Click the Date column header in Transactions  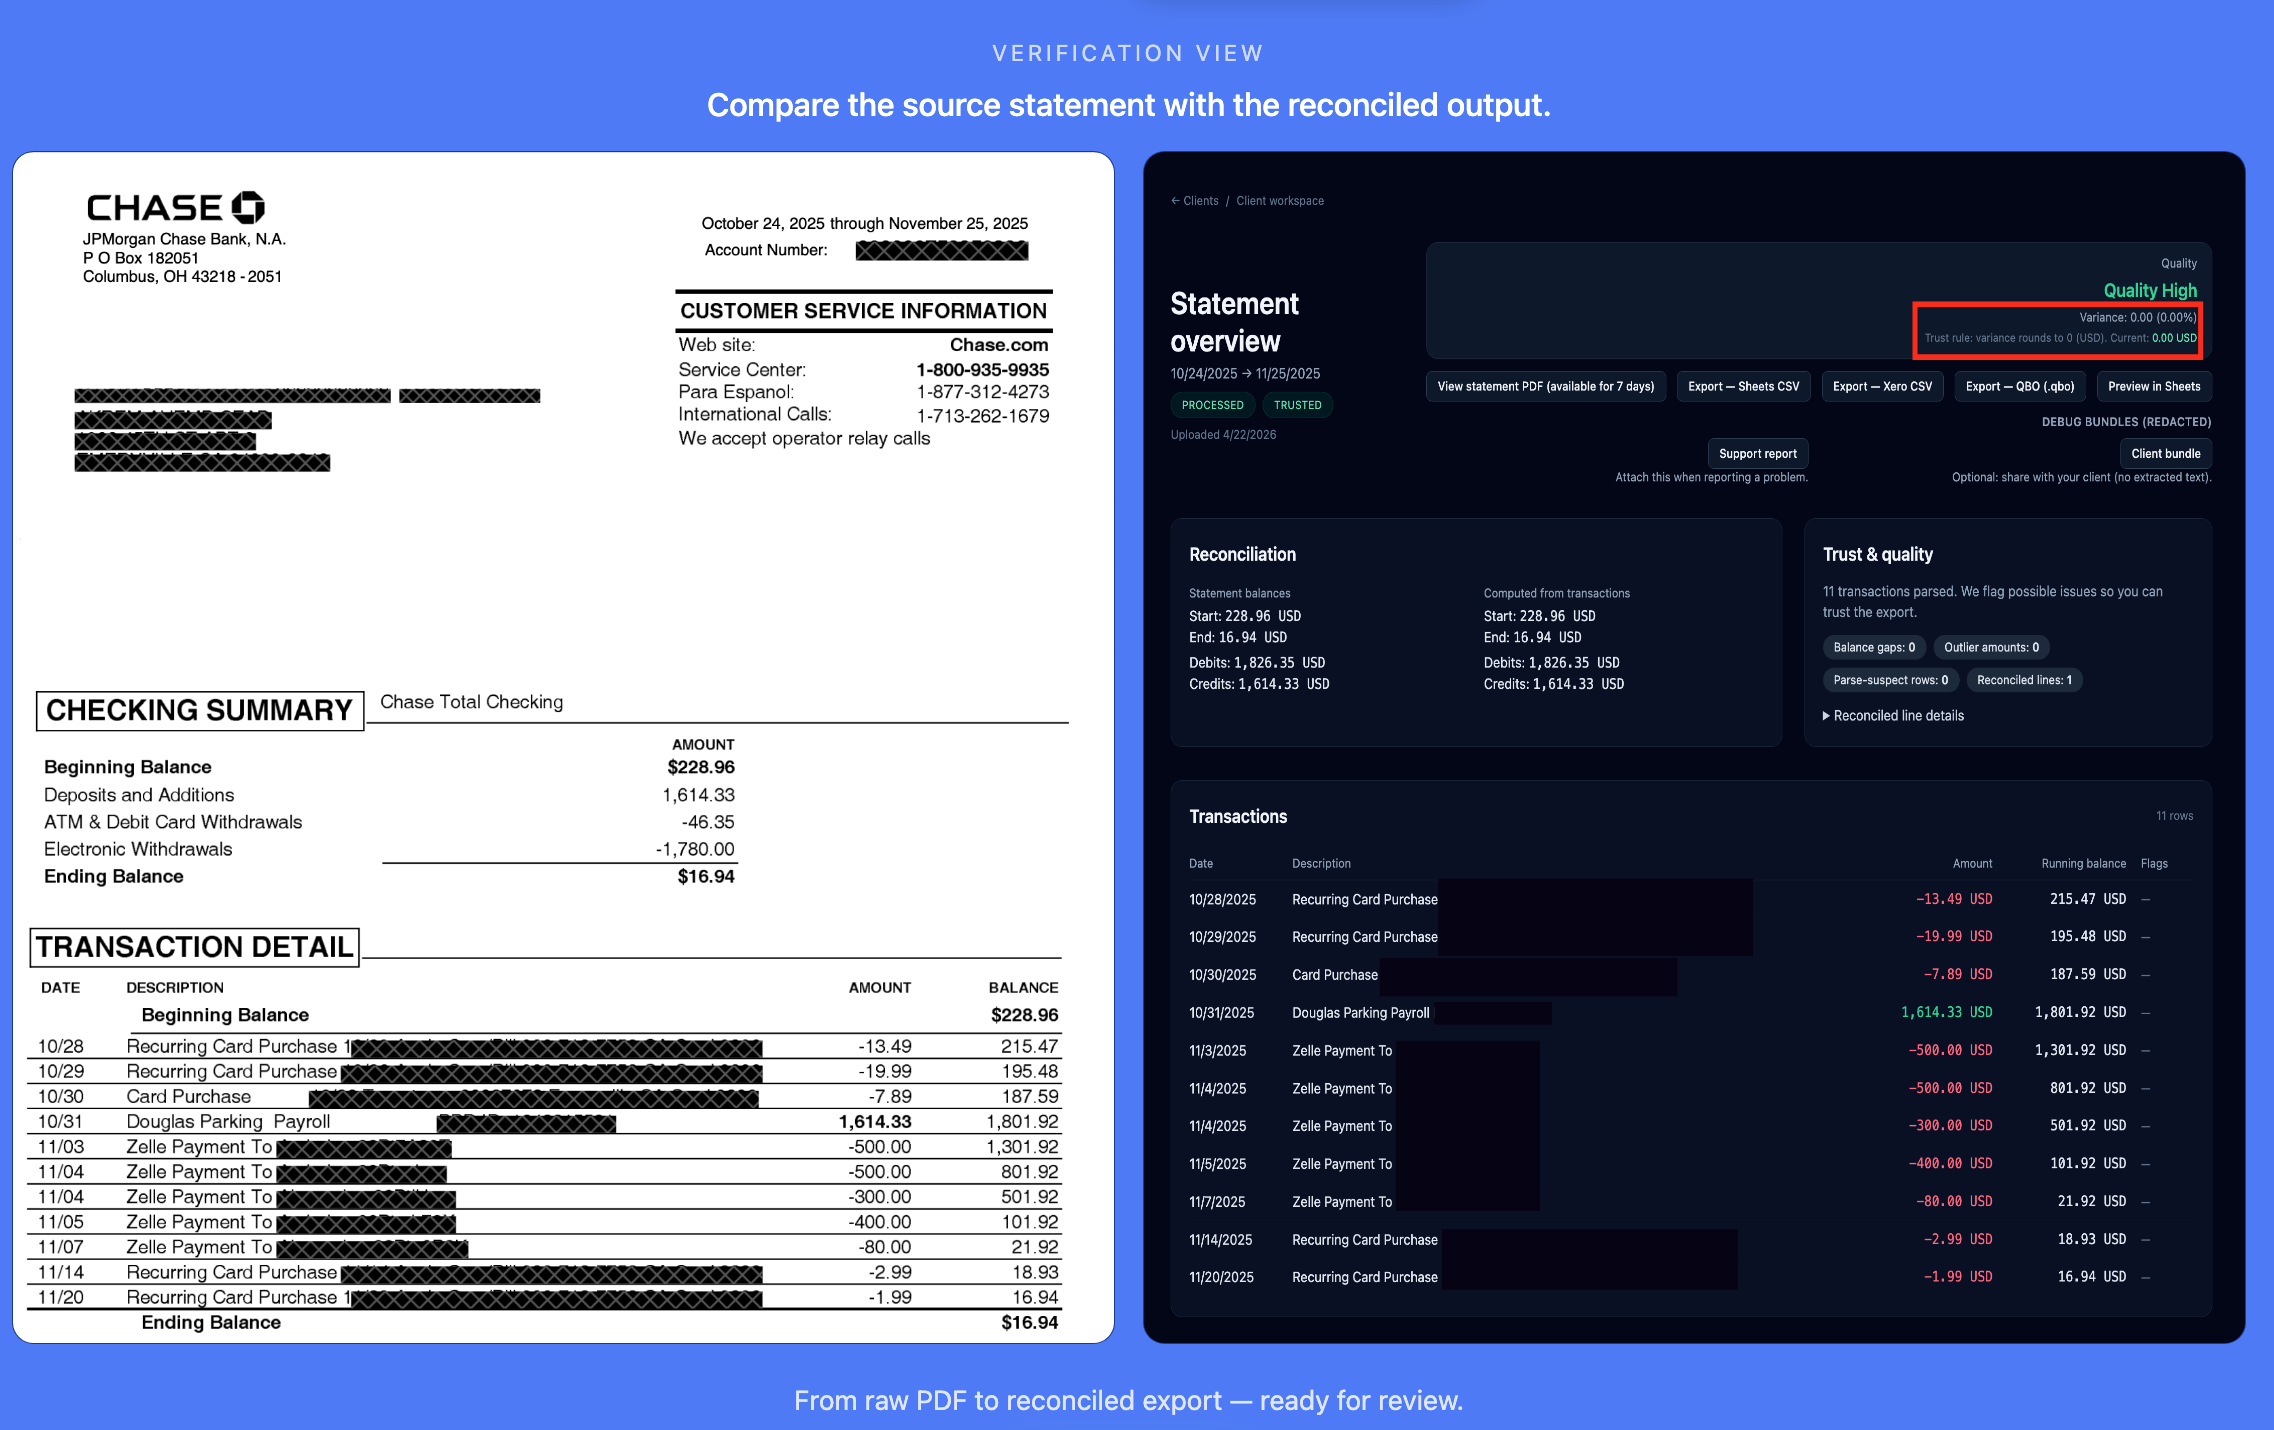pyautogui.click(x=1201, y=863)
